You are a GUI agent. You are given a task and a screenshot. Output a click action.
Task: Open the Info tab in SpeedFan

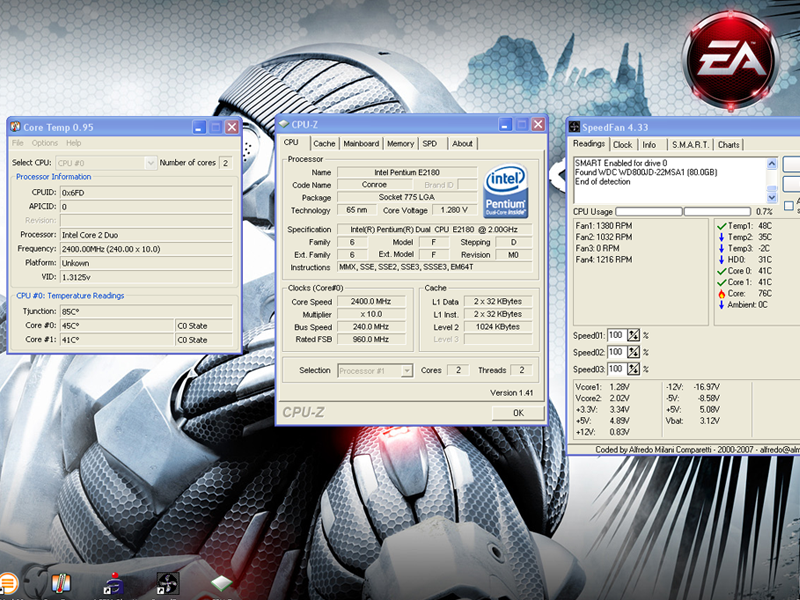pyautogui.click(x=649, y=145)
